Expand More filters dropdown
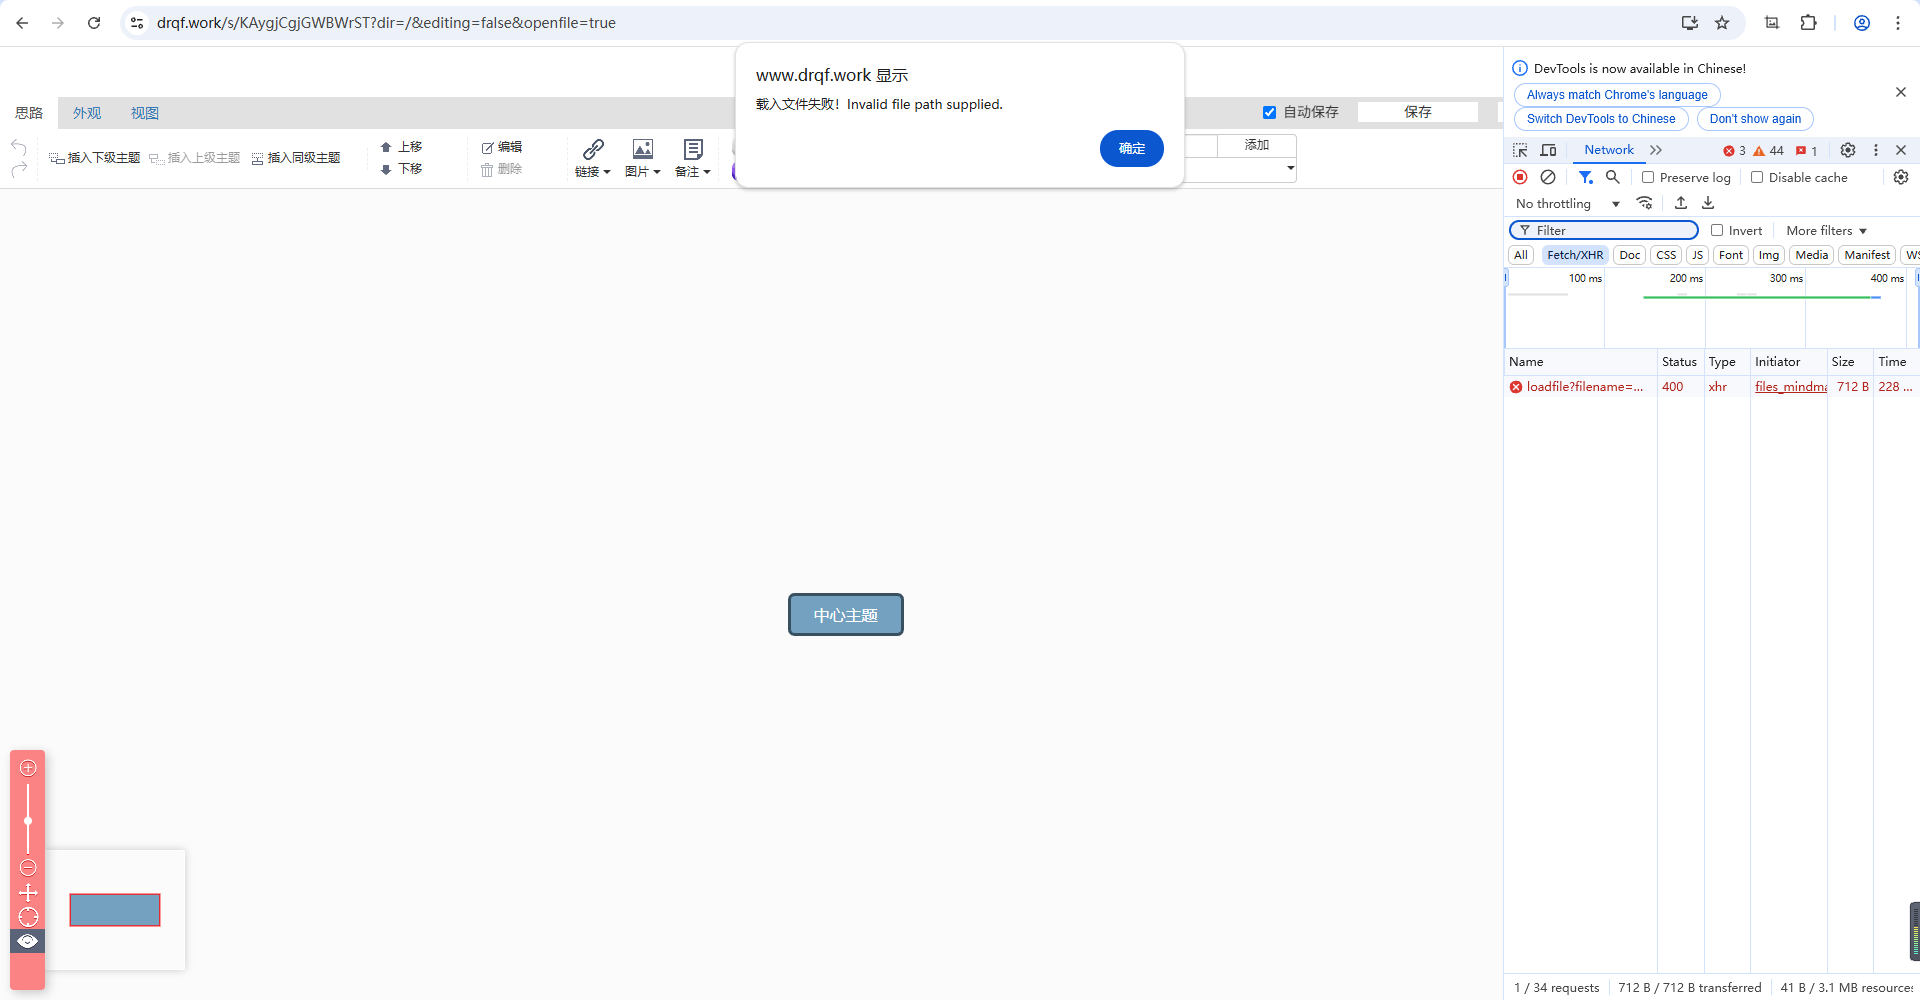This screenshot has height=1000, width=1920. tap(1827, 231)
